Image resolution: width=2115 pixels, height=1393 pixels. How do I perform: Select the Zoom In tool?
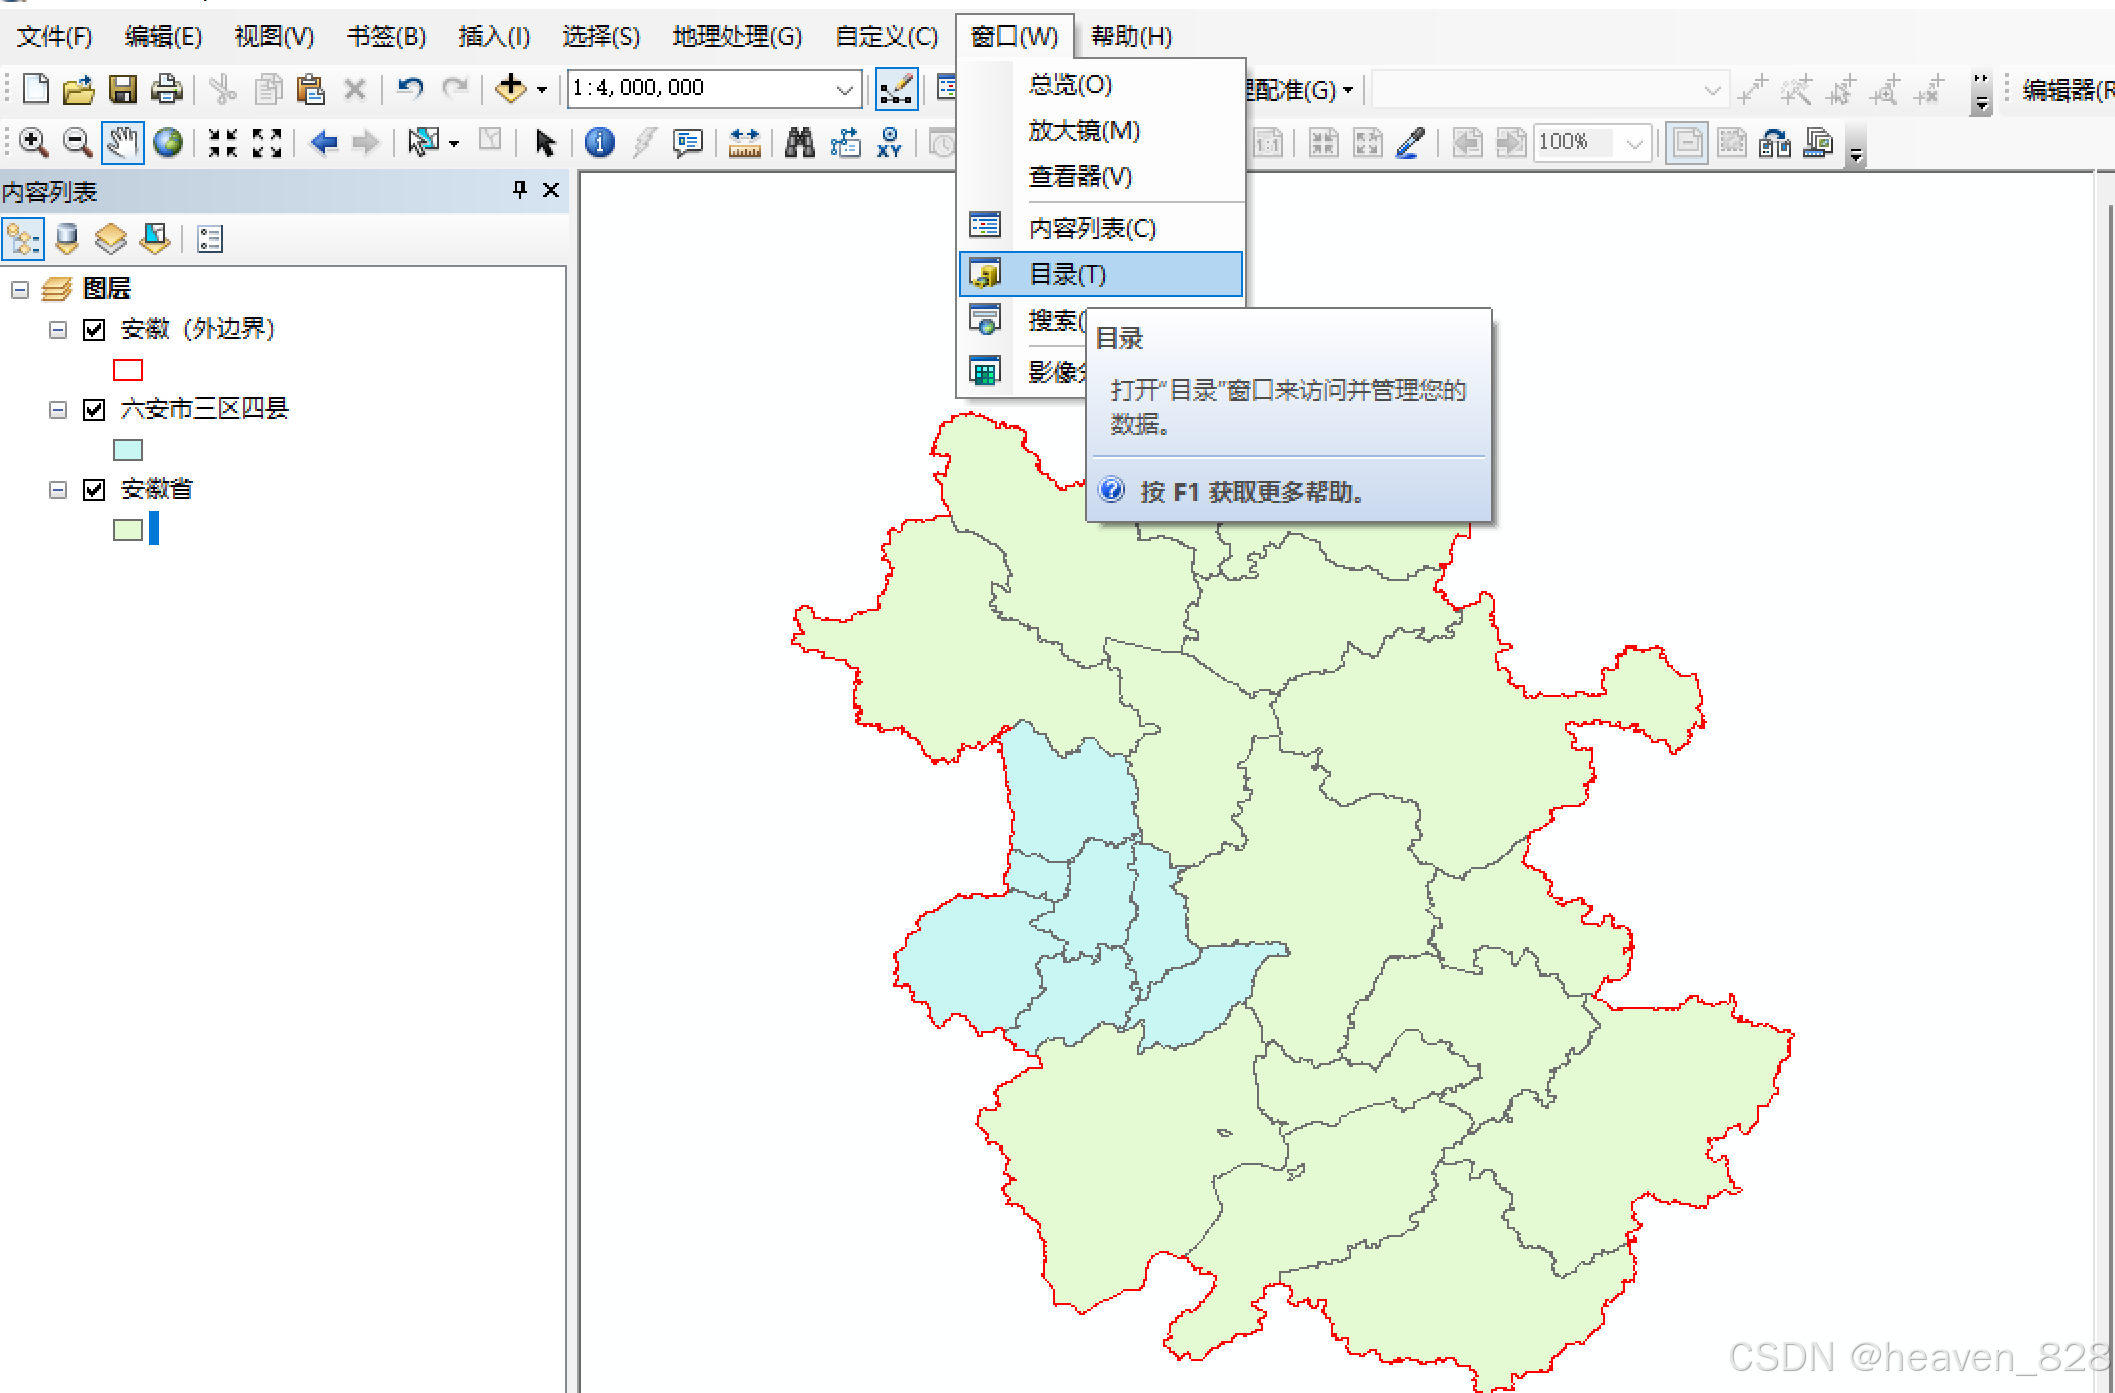coord(33,143)
